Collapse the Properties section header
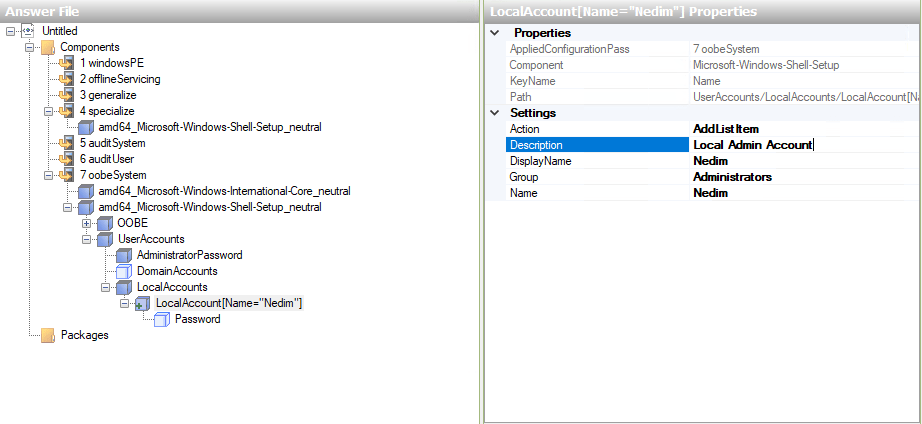Screen dimensions: 922x424 (496, 33)
